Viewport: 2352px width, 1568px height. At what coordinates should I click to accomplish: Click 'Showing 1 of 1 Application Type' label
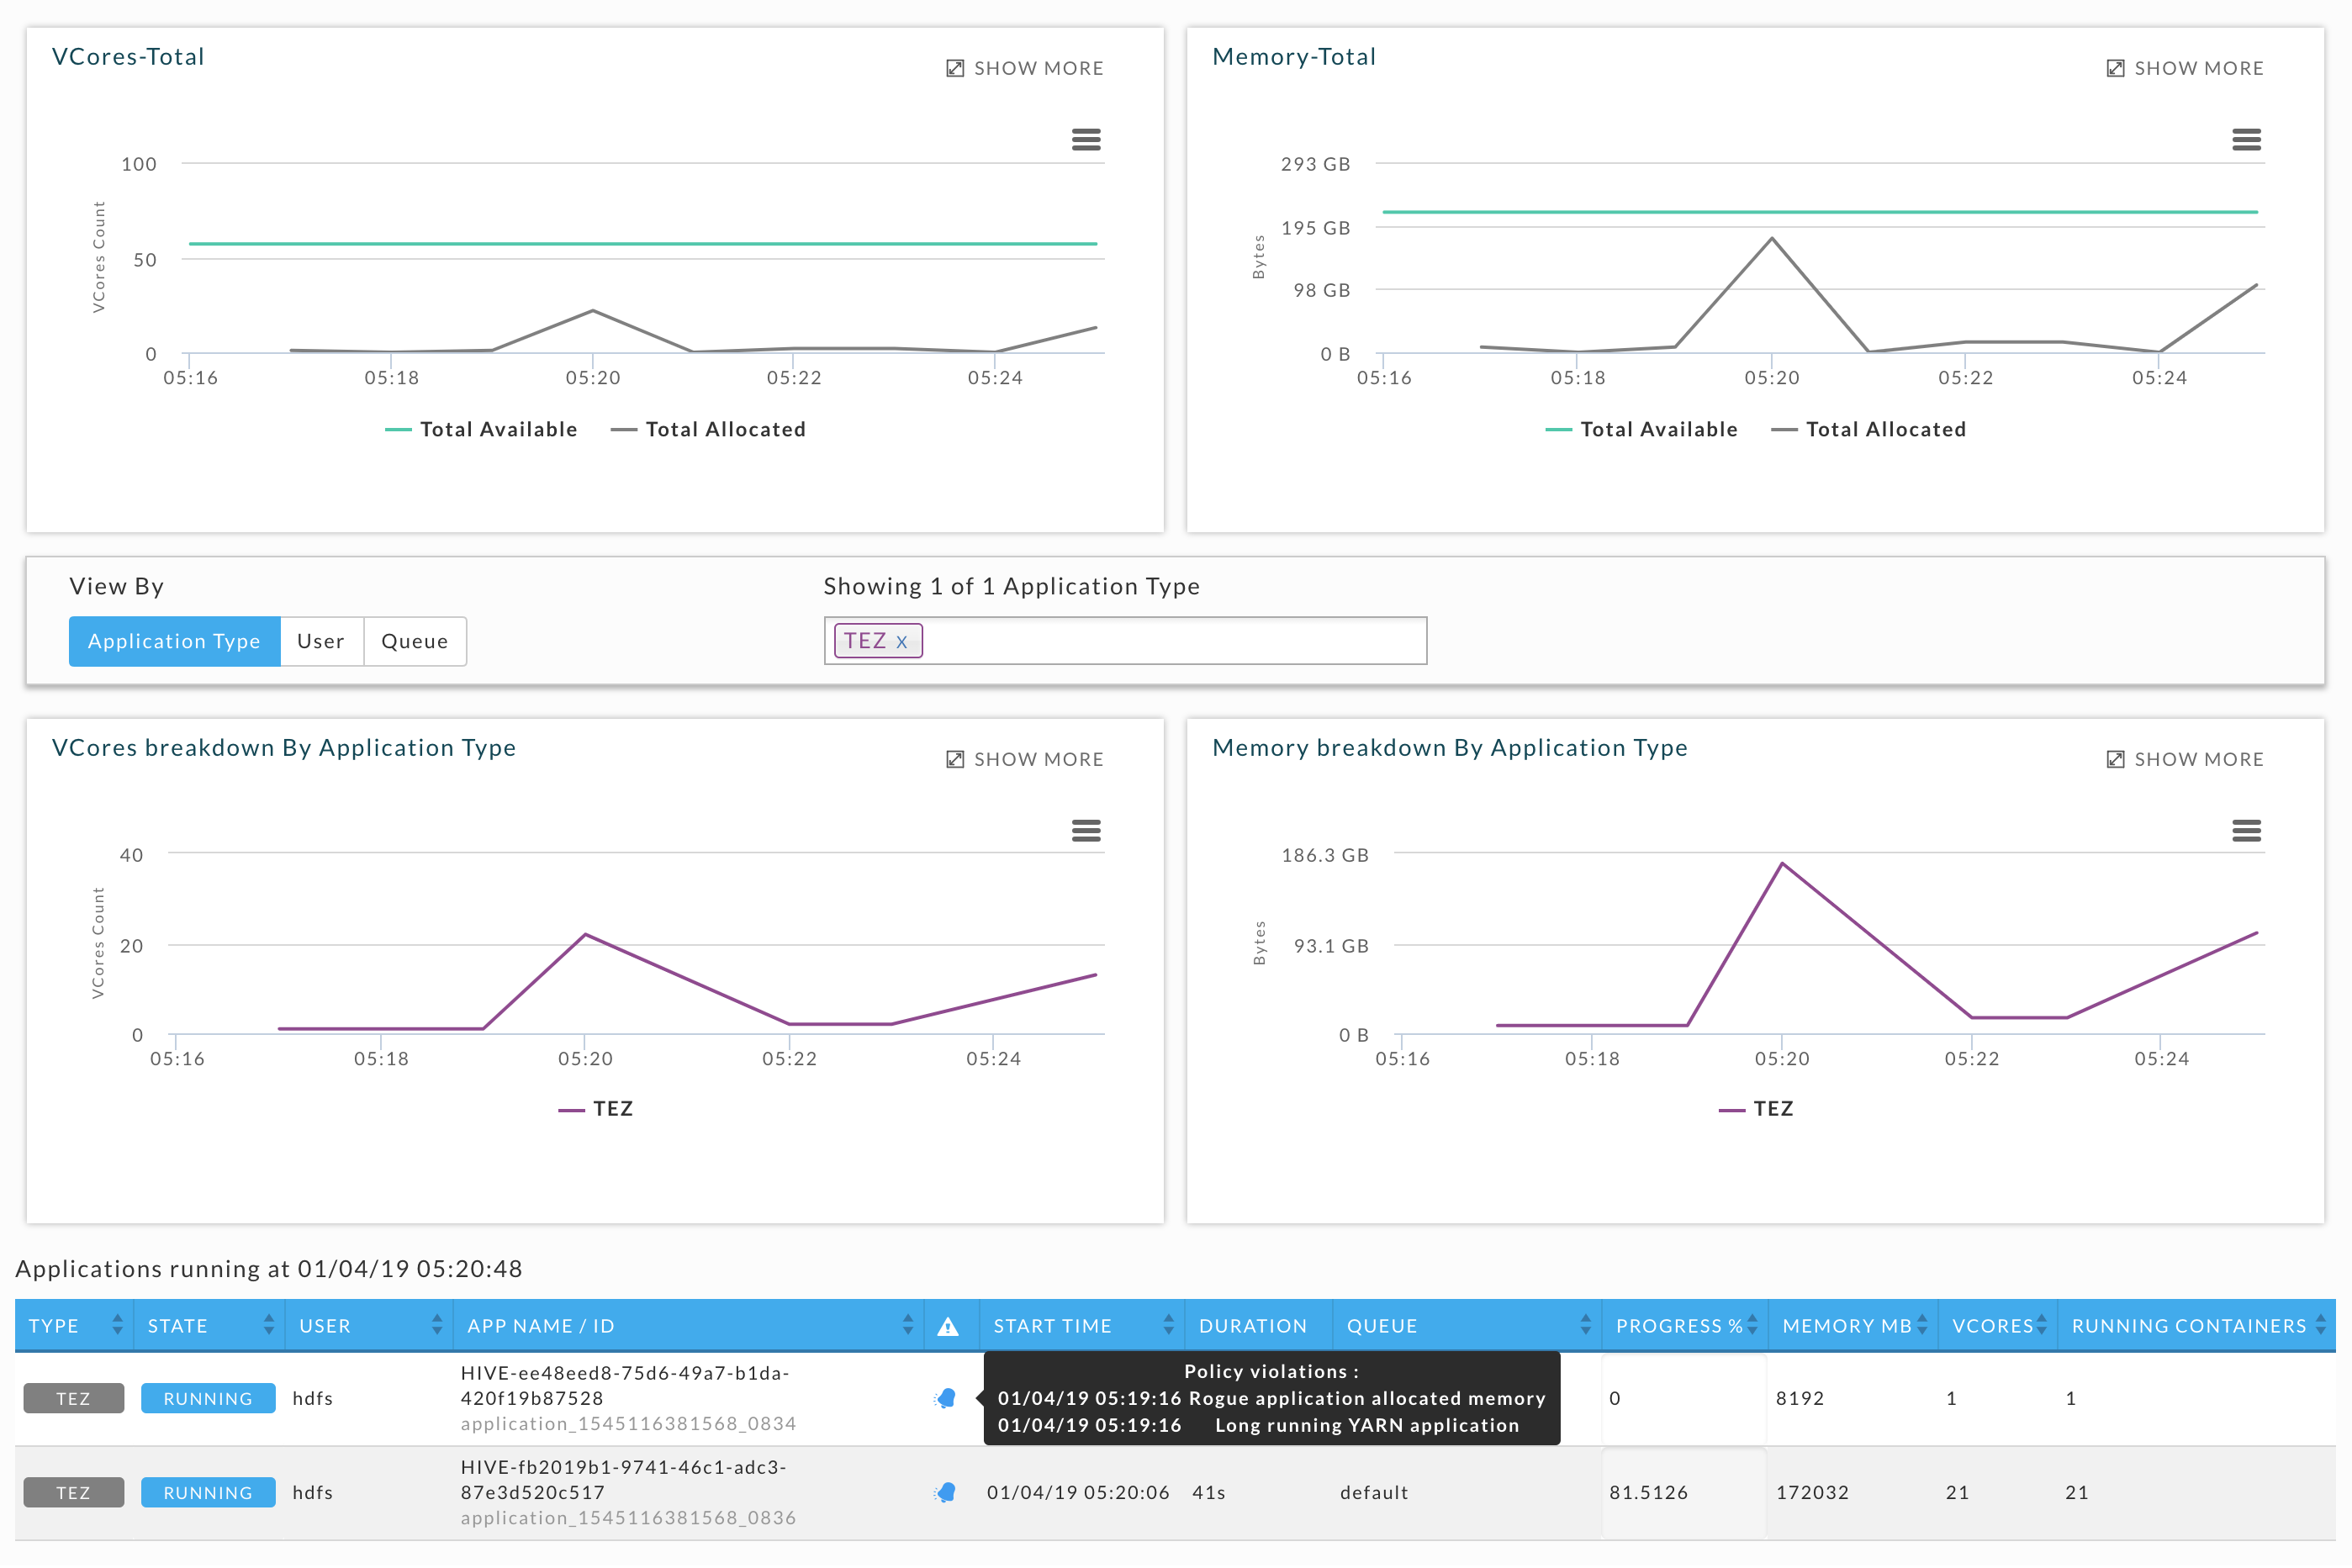tap(1011, 586)
